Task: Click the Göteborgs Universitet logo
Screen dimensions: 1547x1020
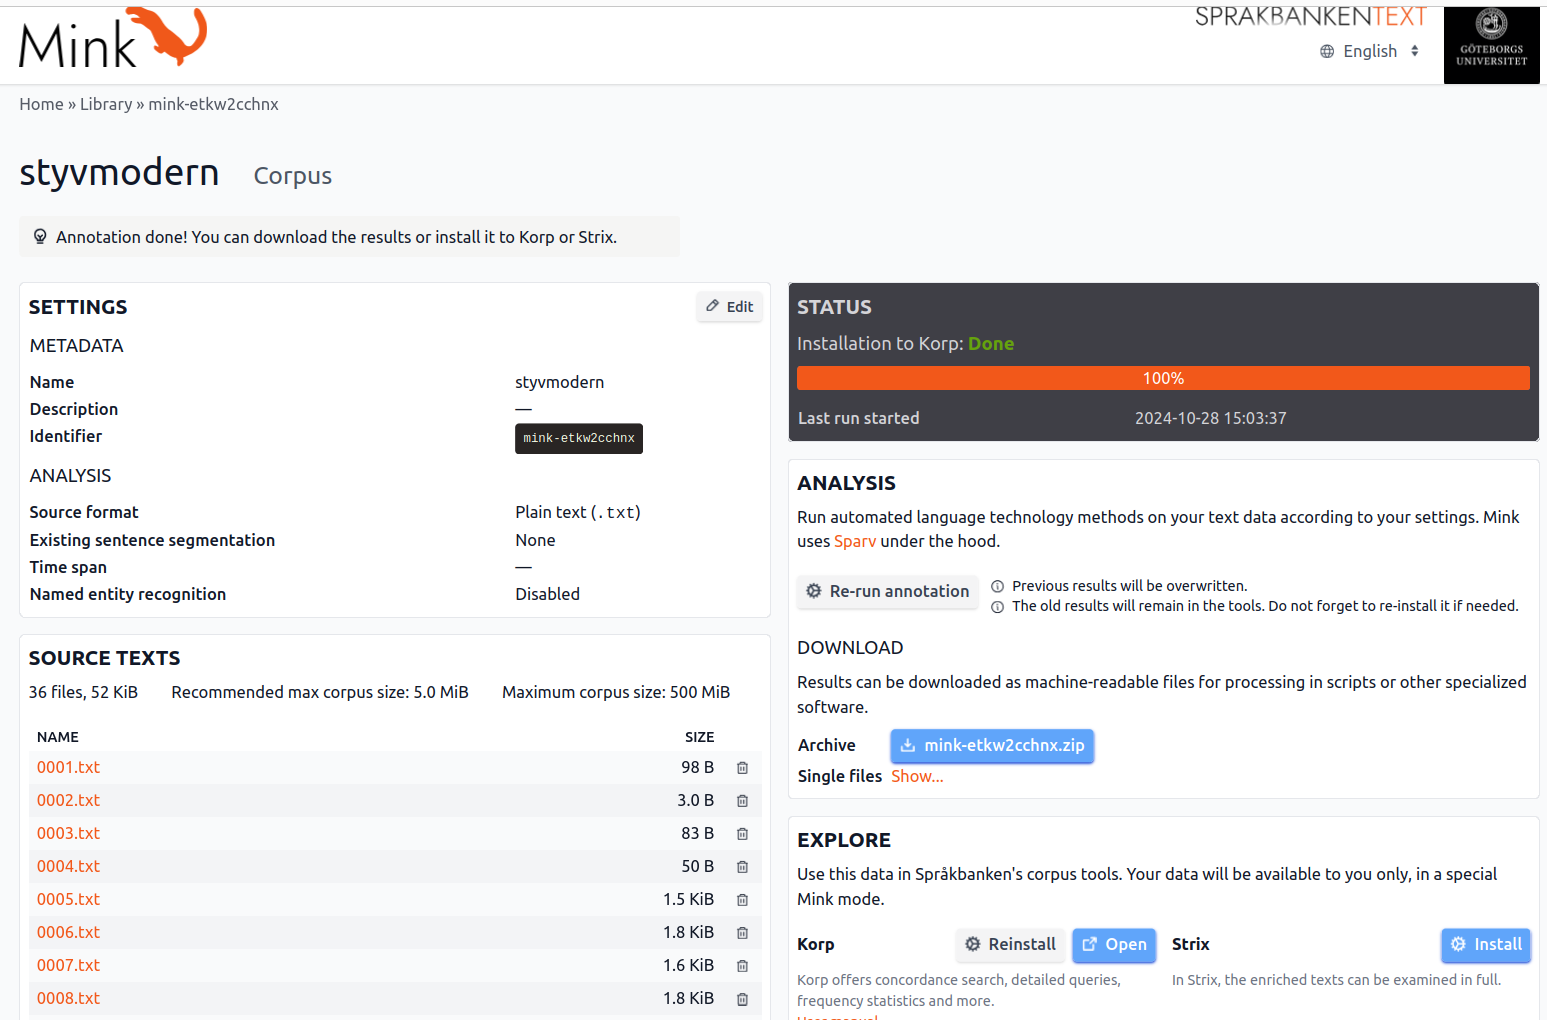Action: click(x=1491, y=45)
